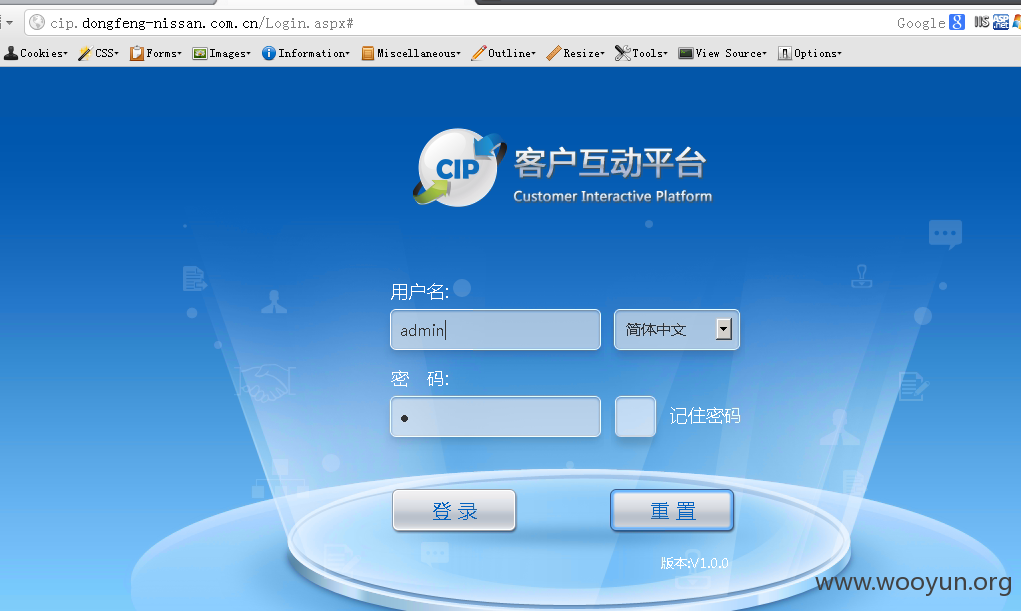Click the Resize ruler icon

coord(553,53)
